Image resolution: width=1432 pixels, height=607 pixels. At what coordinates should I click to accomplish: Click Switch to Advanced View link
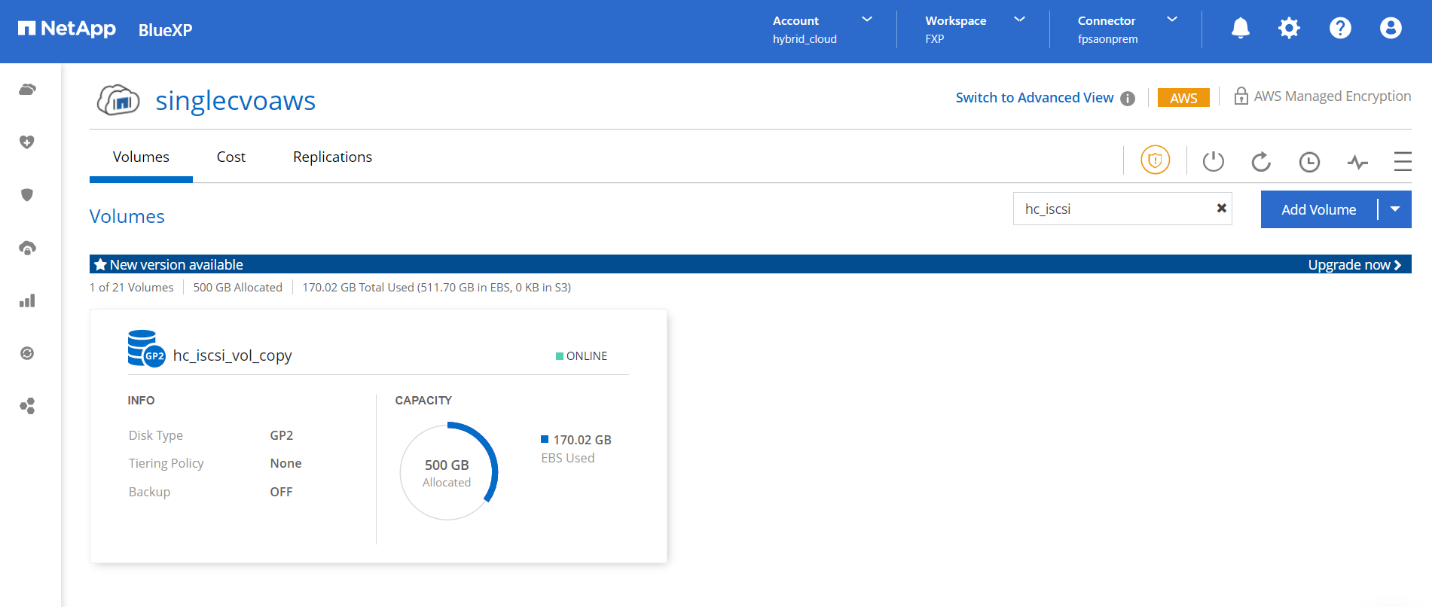click(x=1034, y=97)
